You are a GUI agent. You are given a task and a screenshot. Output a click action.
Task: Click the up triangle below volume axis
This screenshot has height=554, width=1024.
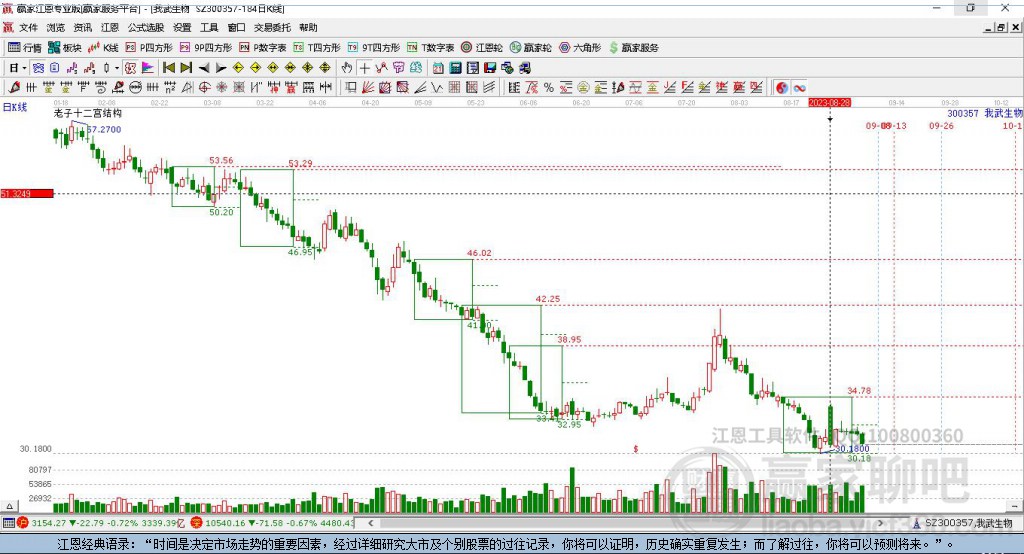9,506
